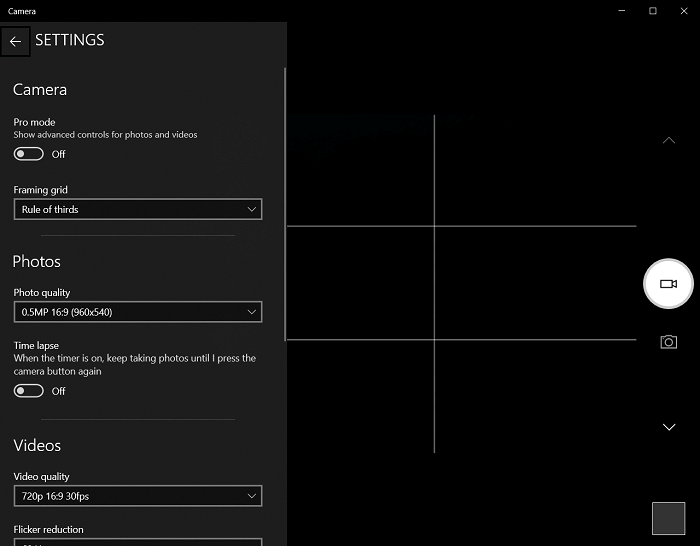700x546 pixels.
Task: Toggle Time lapse switch
Action: pos(29,391)
